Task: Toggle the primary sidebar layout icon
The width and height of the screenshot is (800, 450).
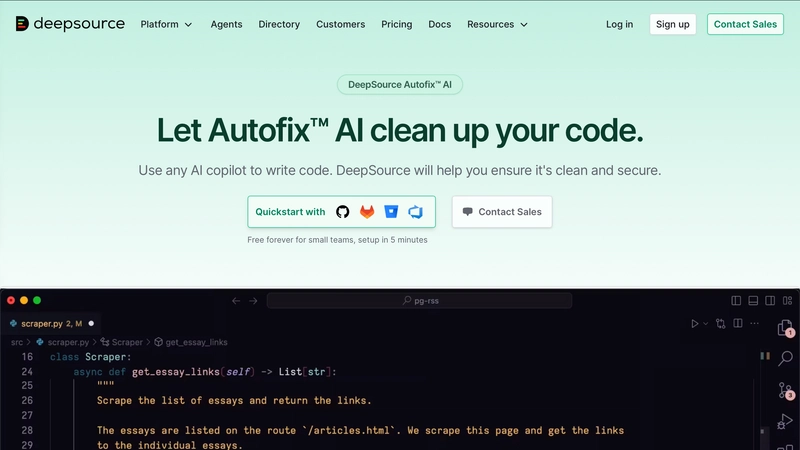Action: pyautogui.click(x=736, y=300)
